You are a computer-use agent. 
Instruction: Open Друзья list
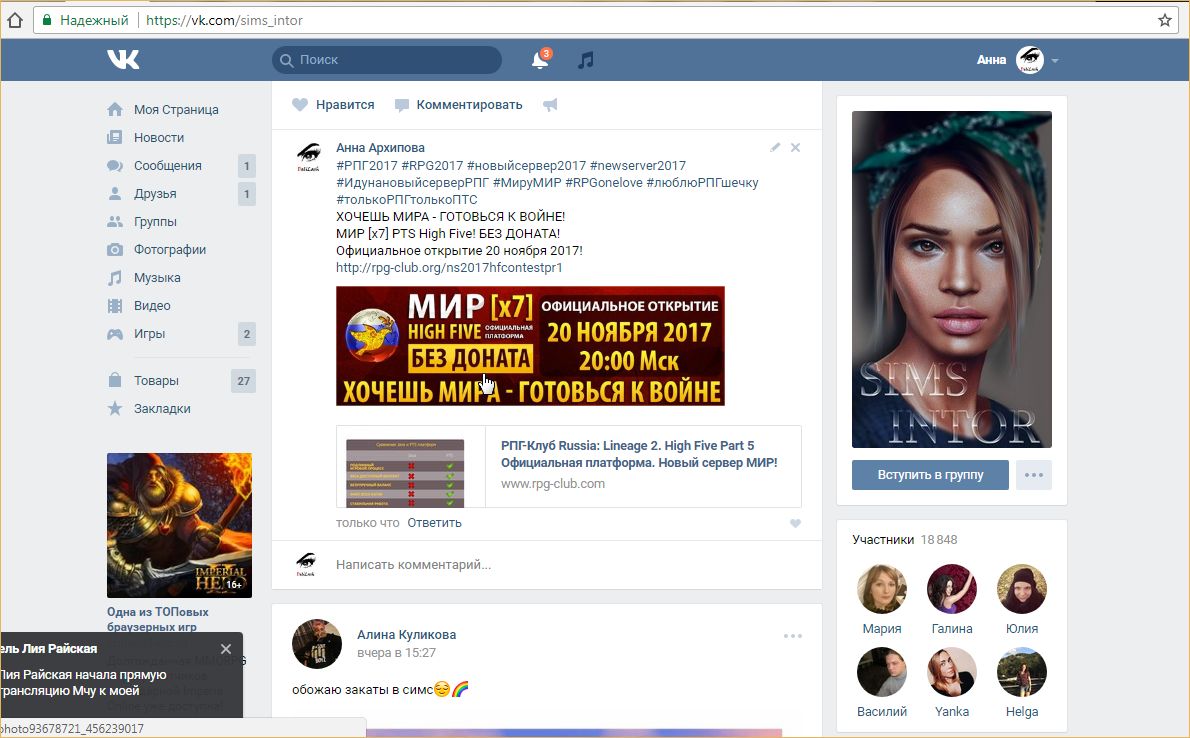[155, 194]
